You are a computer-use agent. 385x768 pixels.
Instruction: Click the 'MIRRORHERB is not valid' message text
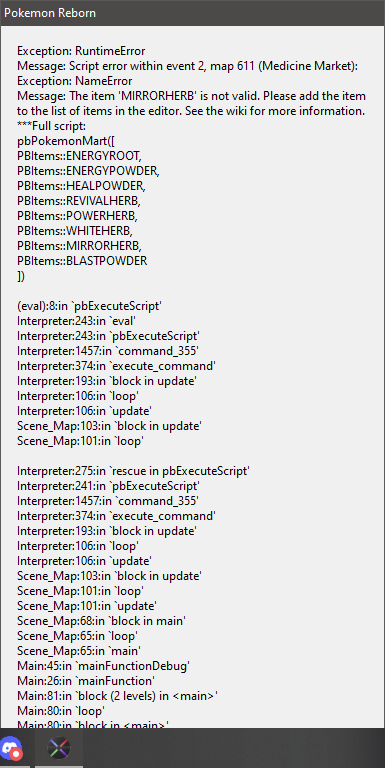pyautogui.click(x=192, y=103)
